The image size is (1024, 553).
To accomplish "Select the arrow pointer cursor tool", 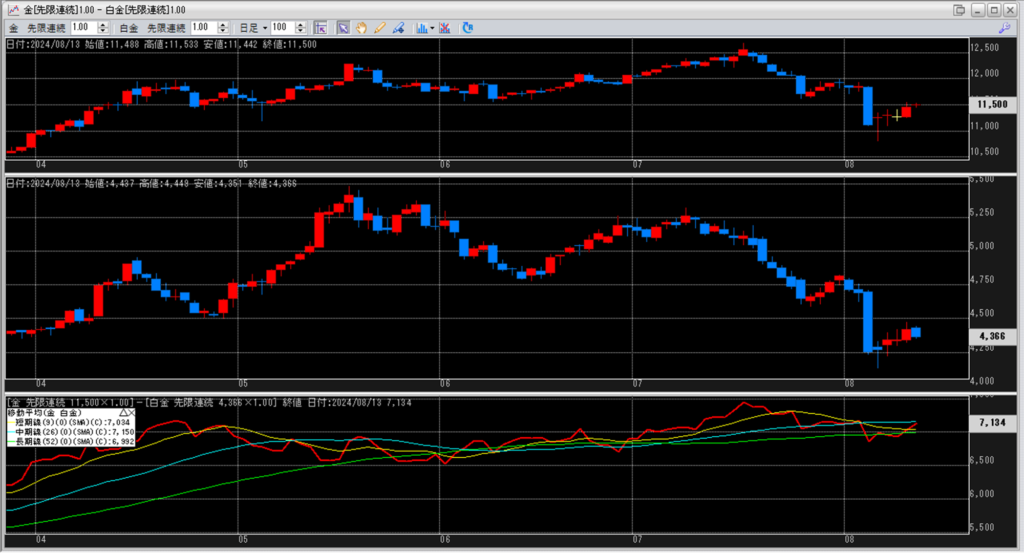I will [x=341, y=27].
